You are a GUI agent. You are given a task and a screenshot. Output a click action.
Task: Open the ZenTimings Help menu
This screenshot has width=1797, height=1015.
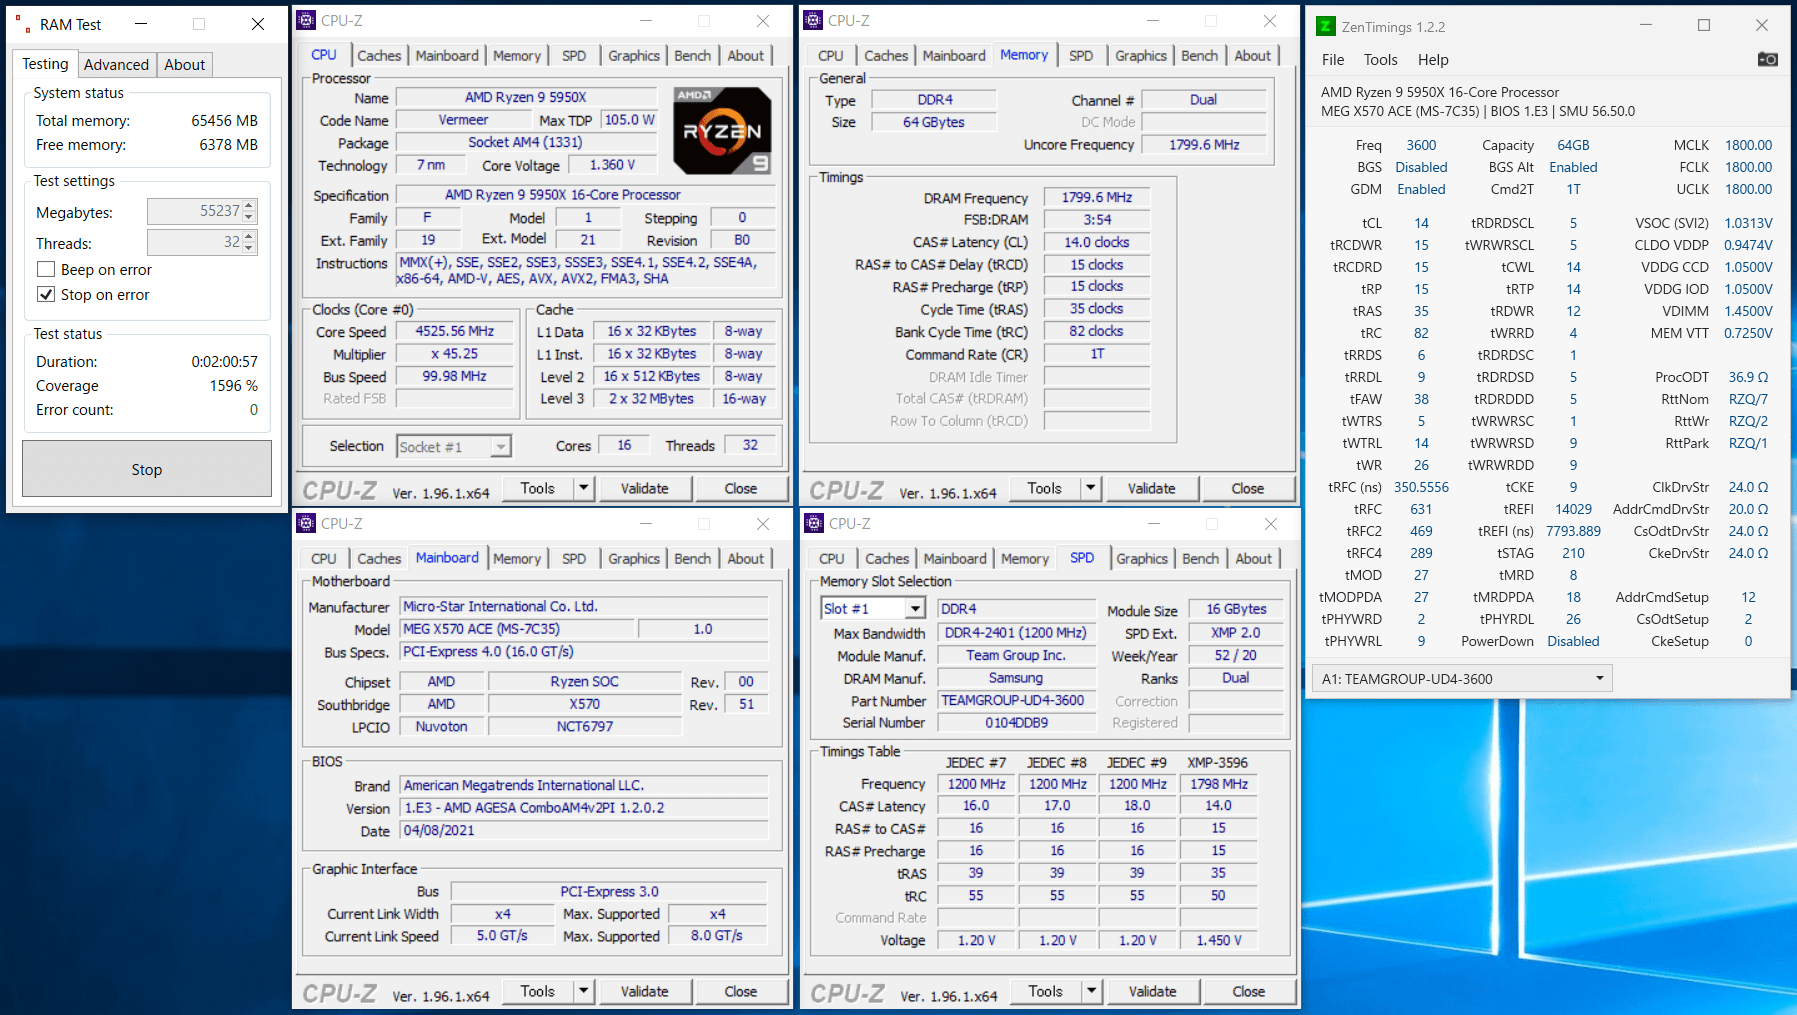click(x=1433, y=60)
